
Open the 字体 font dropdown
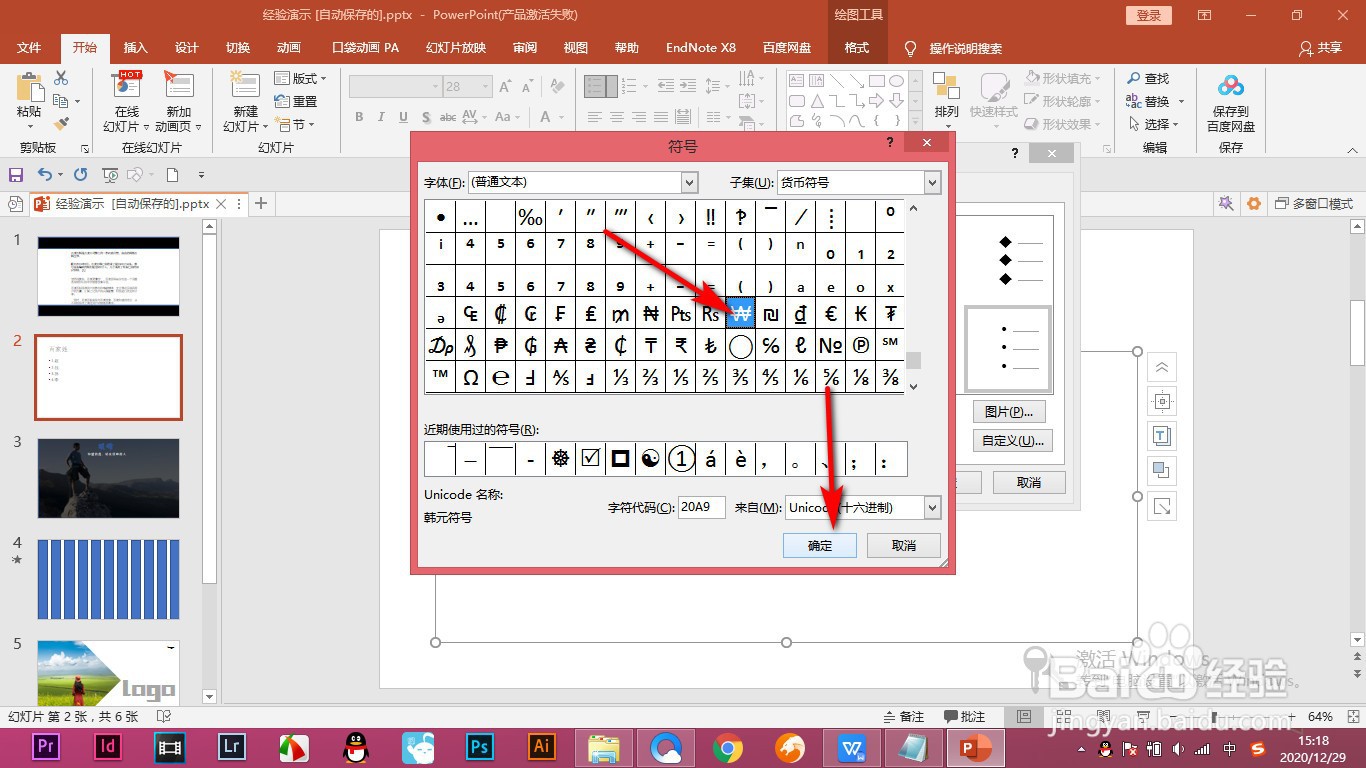tap(689, 183)
